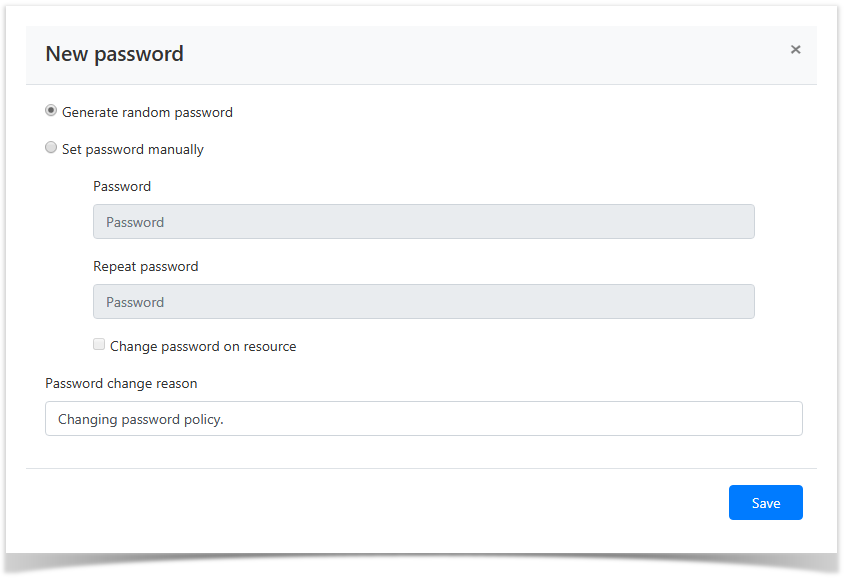Screen dimensions: 851x582
Task: Click the empty dialog header bar area
Action: pos(480,54)
